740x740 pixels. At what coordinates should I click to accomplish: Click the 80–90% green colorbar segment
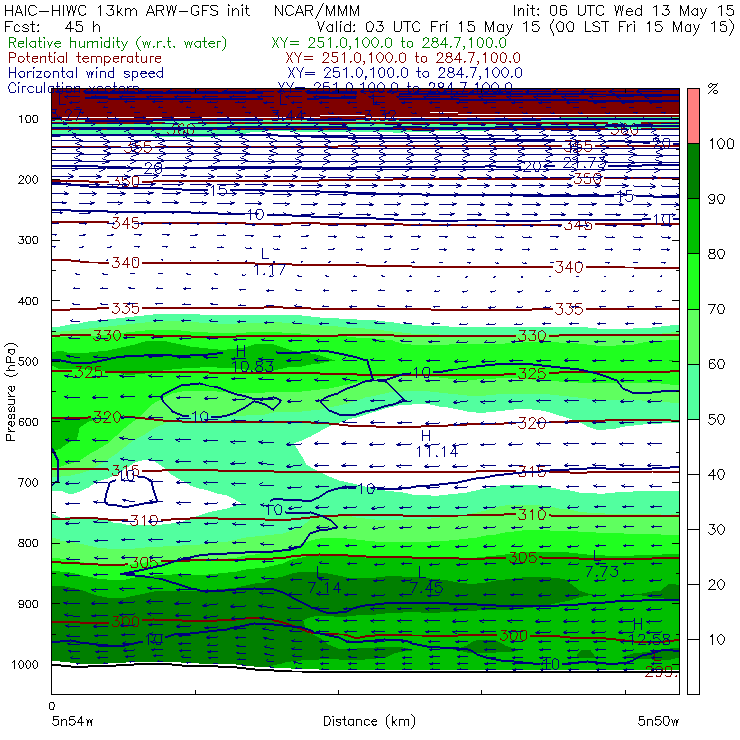tap(693, 226)
